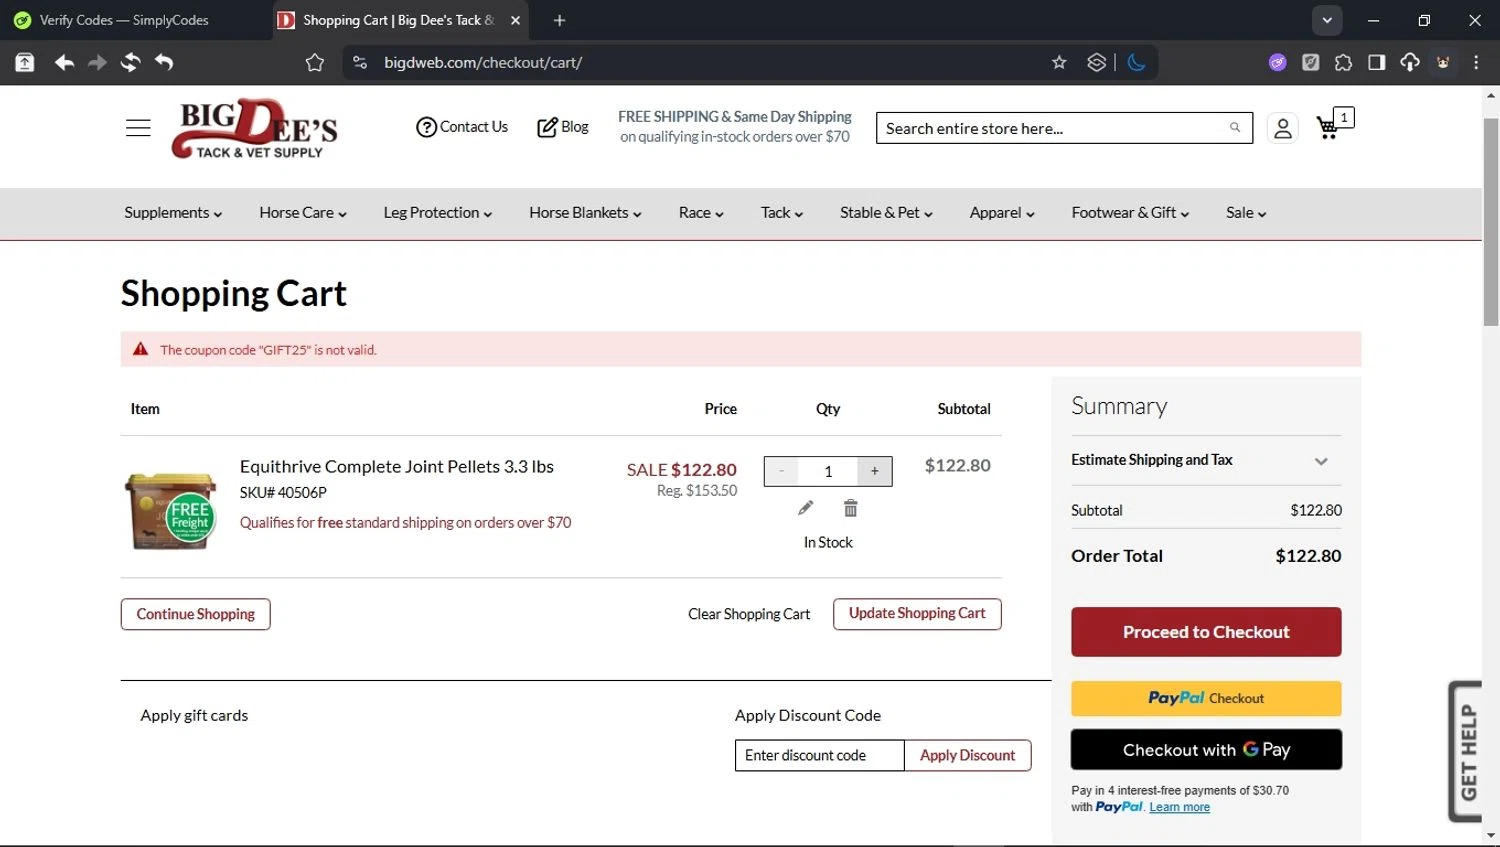Click Proceed to Checkout button
The image size is (1500, 847).
[1206, 632]
